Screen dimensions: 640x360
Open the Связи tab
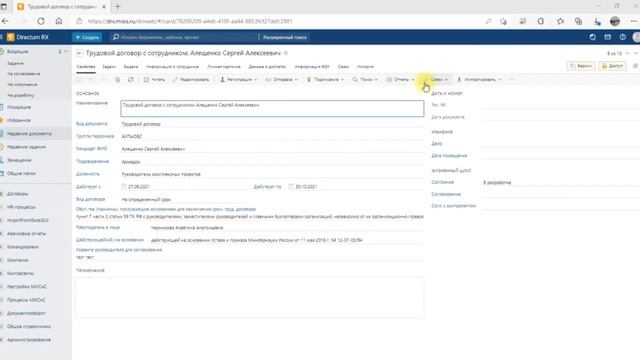click(x=343, y=67)
